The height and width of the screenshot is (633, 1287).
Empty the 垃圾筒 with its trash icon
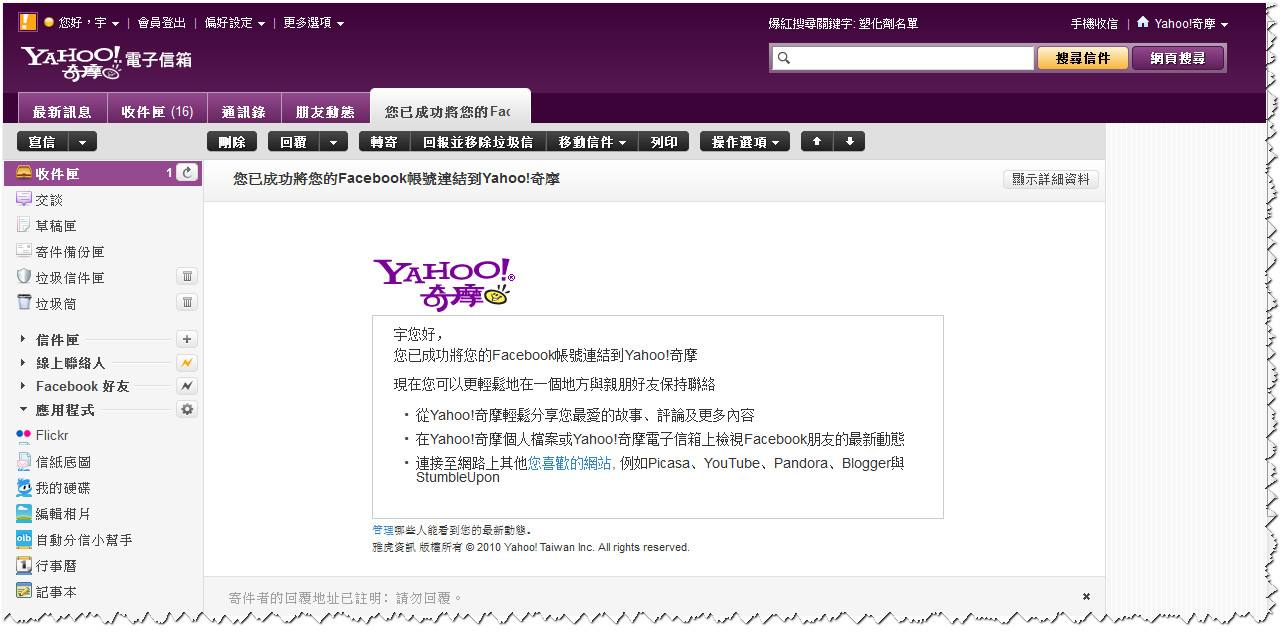pos(187,302)
